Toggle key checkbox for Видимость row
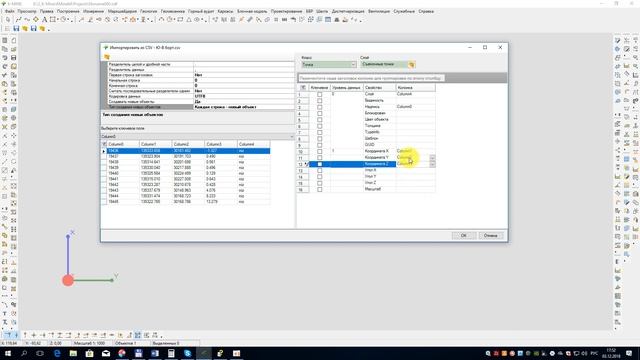This screenshot has height=360, width=640. pos(320,100)
